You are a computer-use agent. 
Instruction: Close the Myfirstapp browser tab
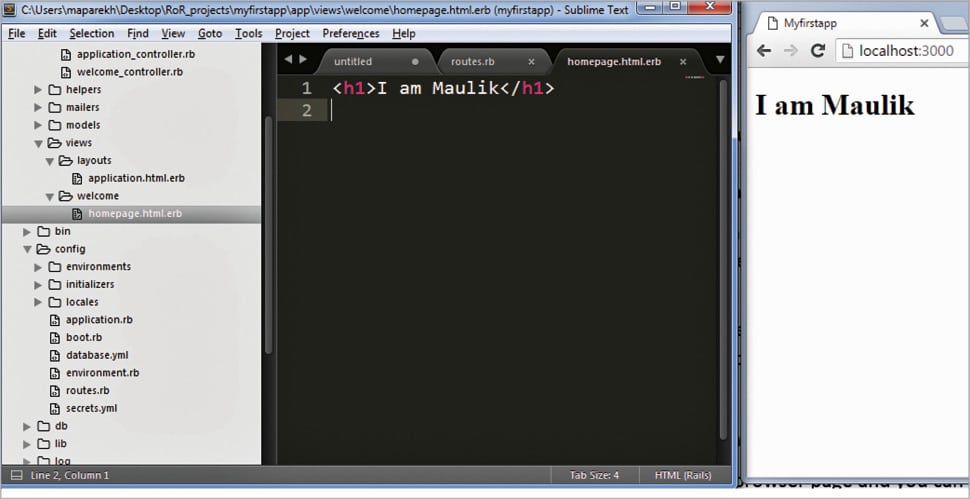(923, 22)
